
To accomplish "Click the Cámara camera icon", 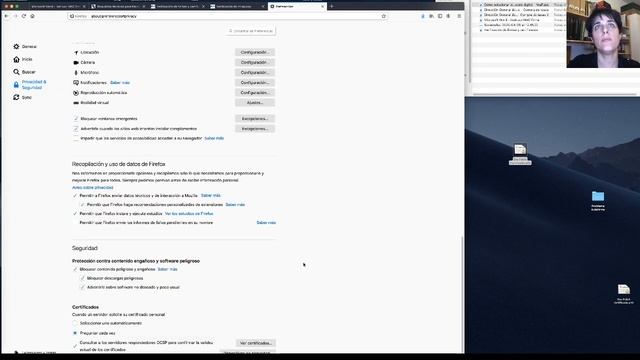I will 76,62.
